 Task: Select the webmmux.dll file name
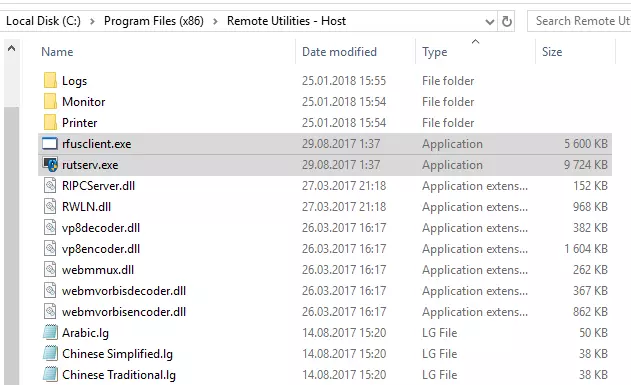coord(98,270)
